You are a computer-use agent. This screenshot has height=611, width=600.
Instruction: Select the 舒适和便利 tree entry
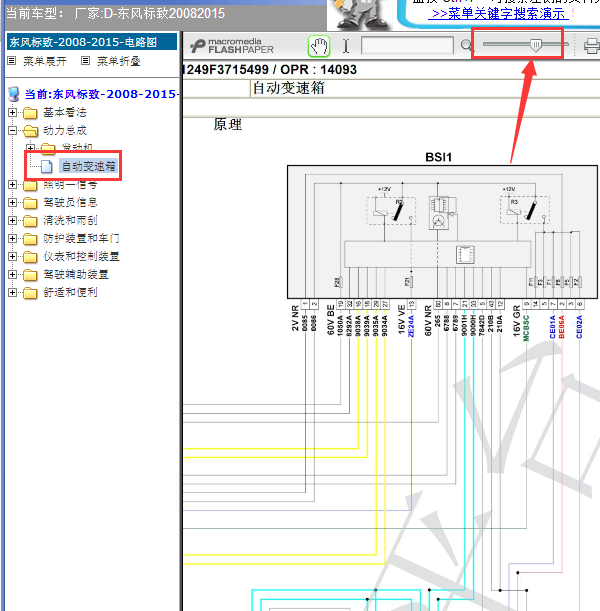click(x=70, y=292)
